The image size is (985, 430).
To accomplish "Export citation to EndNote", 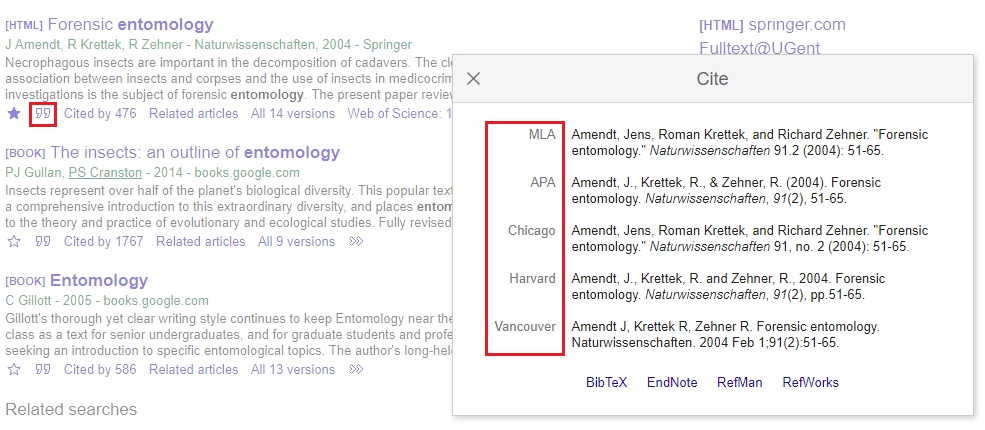I will (x=672, y=382).
